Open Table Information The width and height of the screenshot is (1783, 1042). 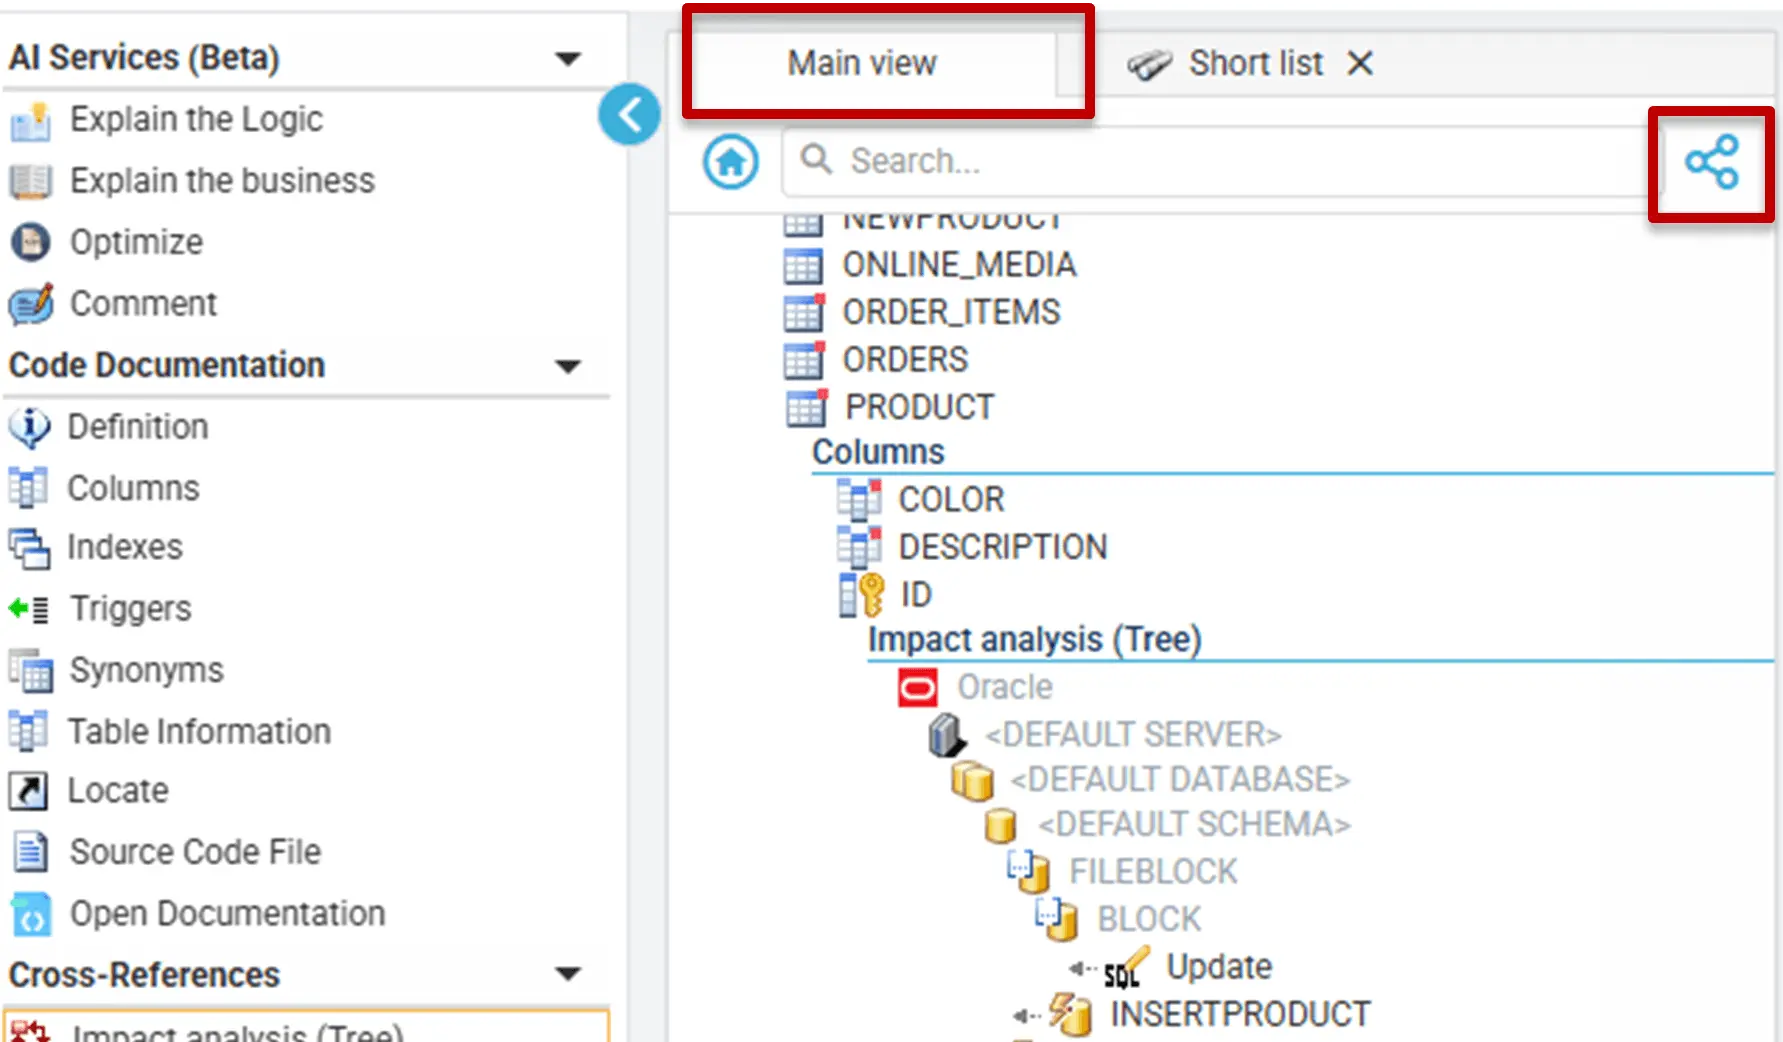tap(199, 732)
